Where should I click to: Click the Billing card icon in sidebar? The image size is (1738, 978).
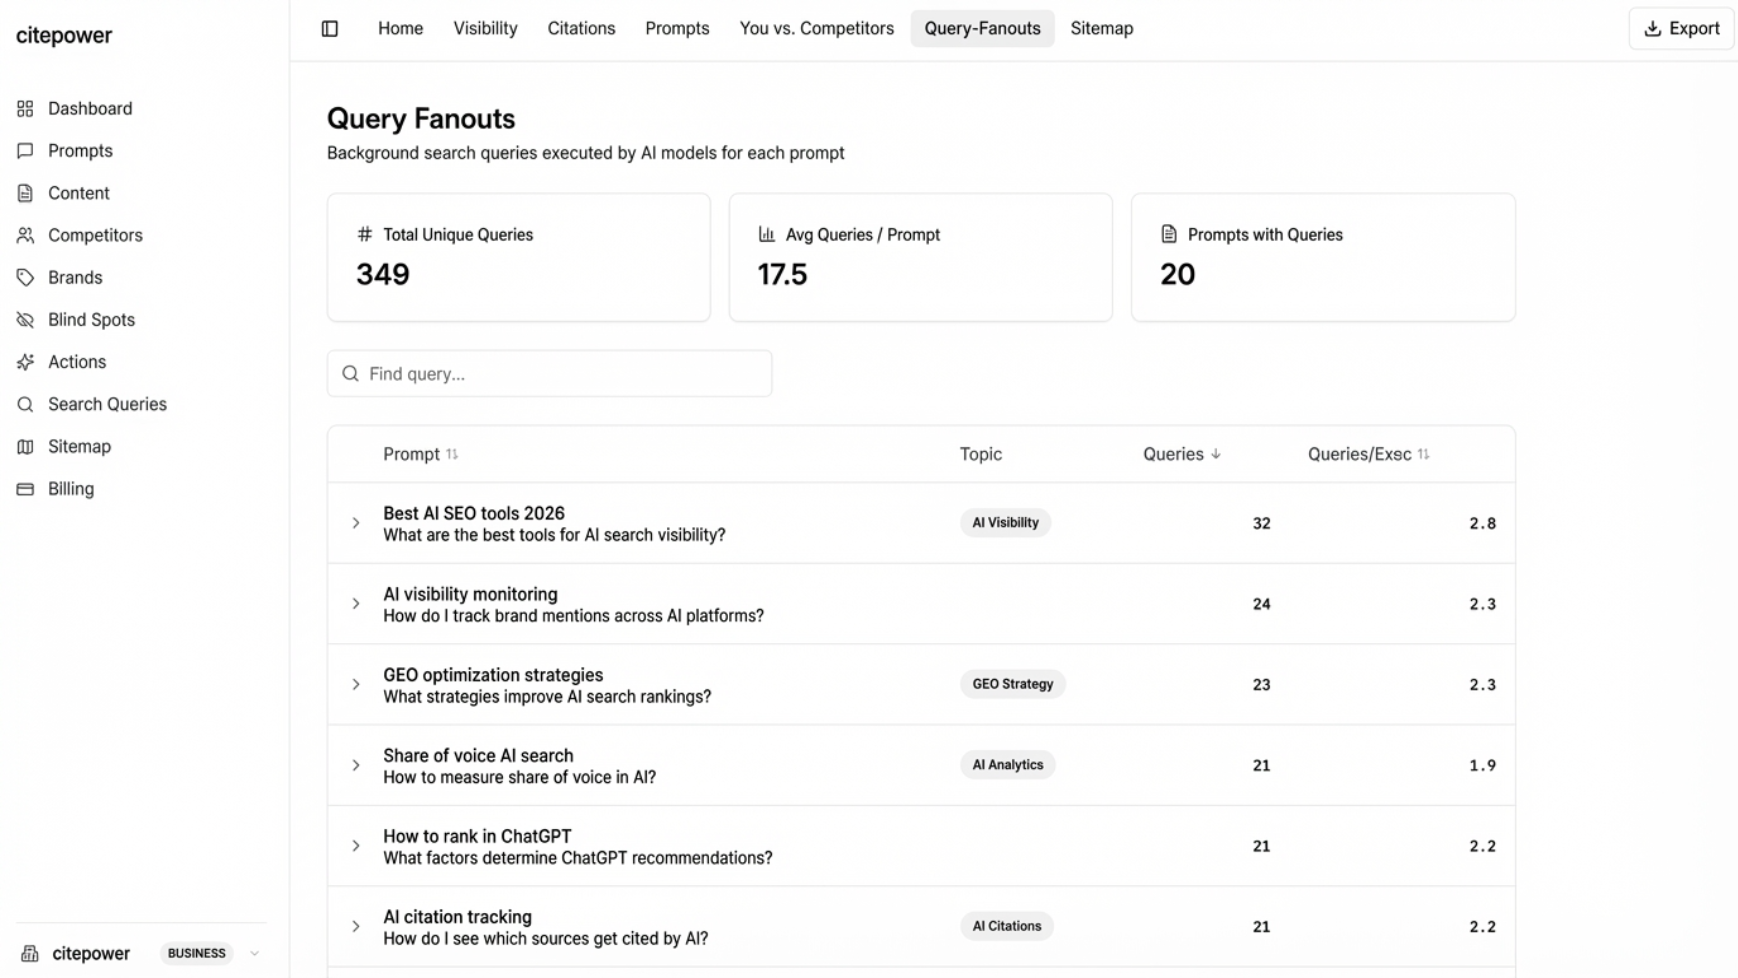pyautogui.click(x=25, y=489)
